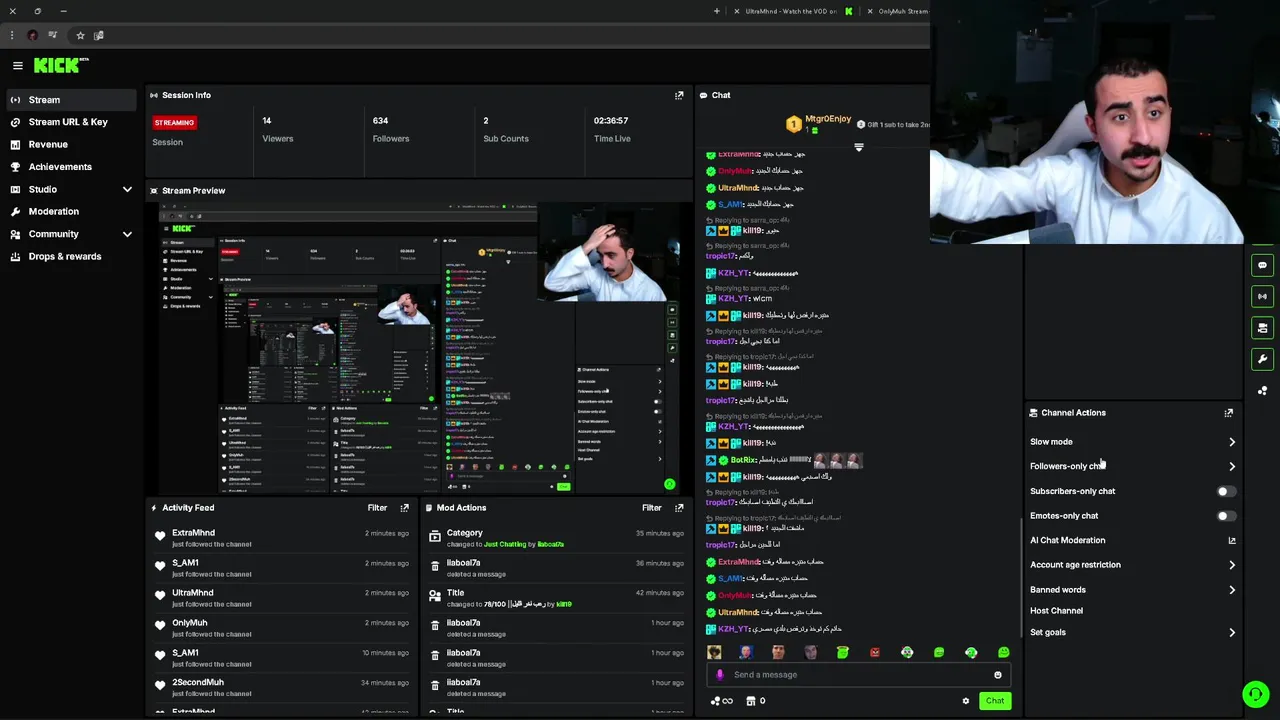Switch to OnlyMuh Stream browser tab

tap(898, 11)
